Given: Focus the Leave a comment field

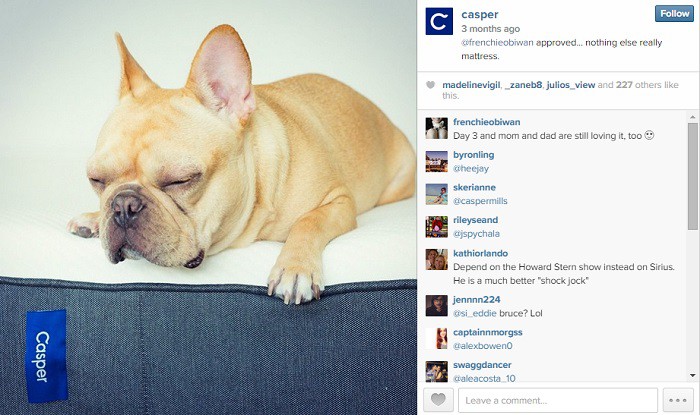Looking at the screenshot, I should 558,400.
